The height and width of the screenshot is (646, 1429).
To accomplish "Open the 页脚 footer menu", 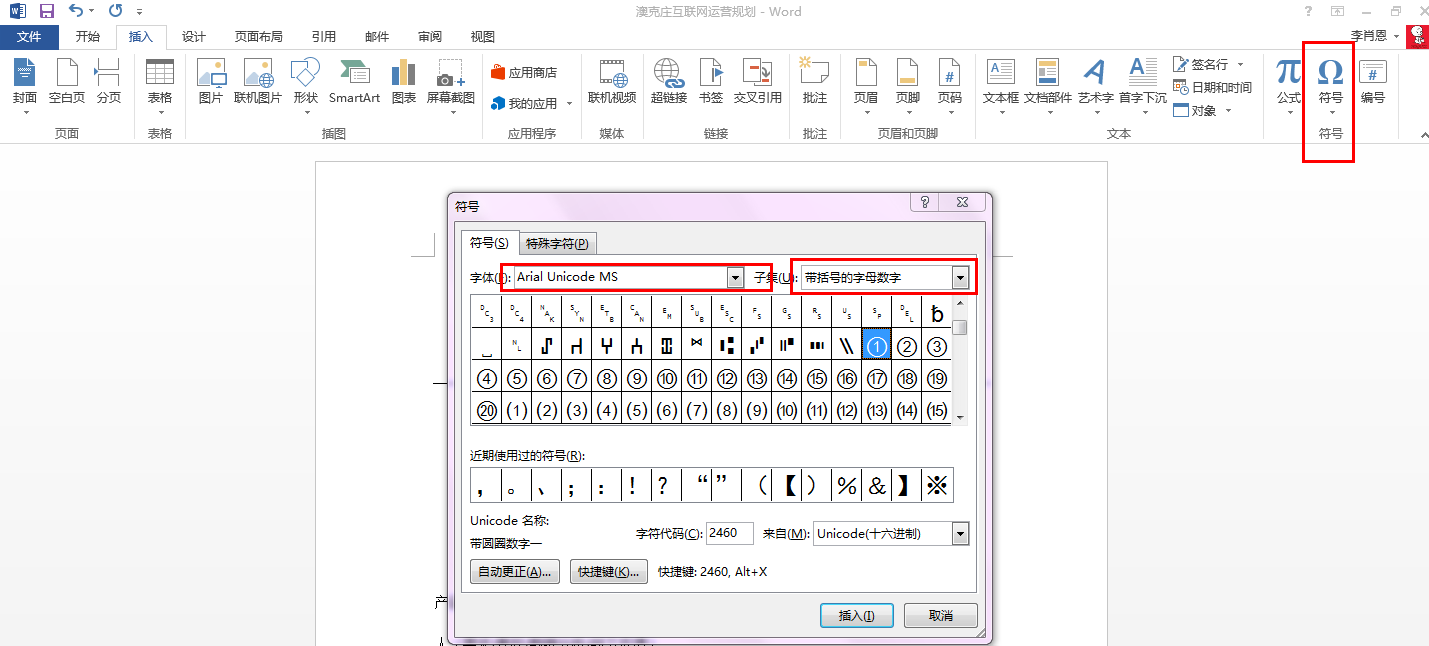I will (907, 85).
